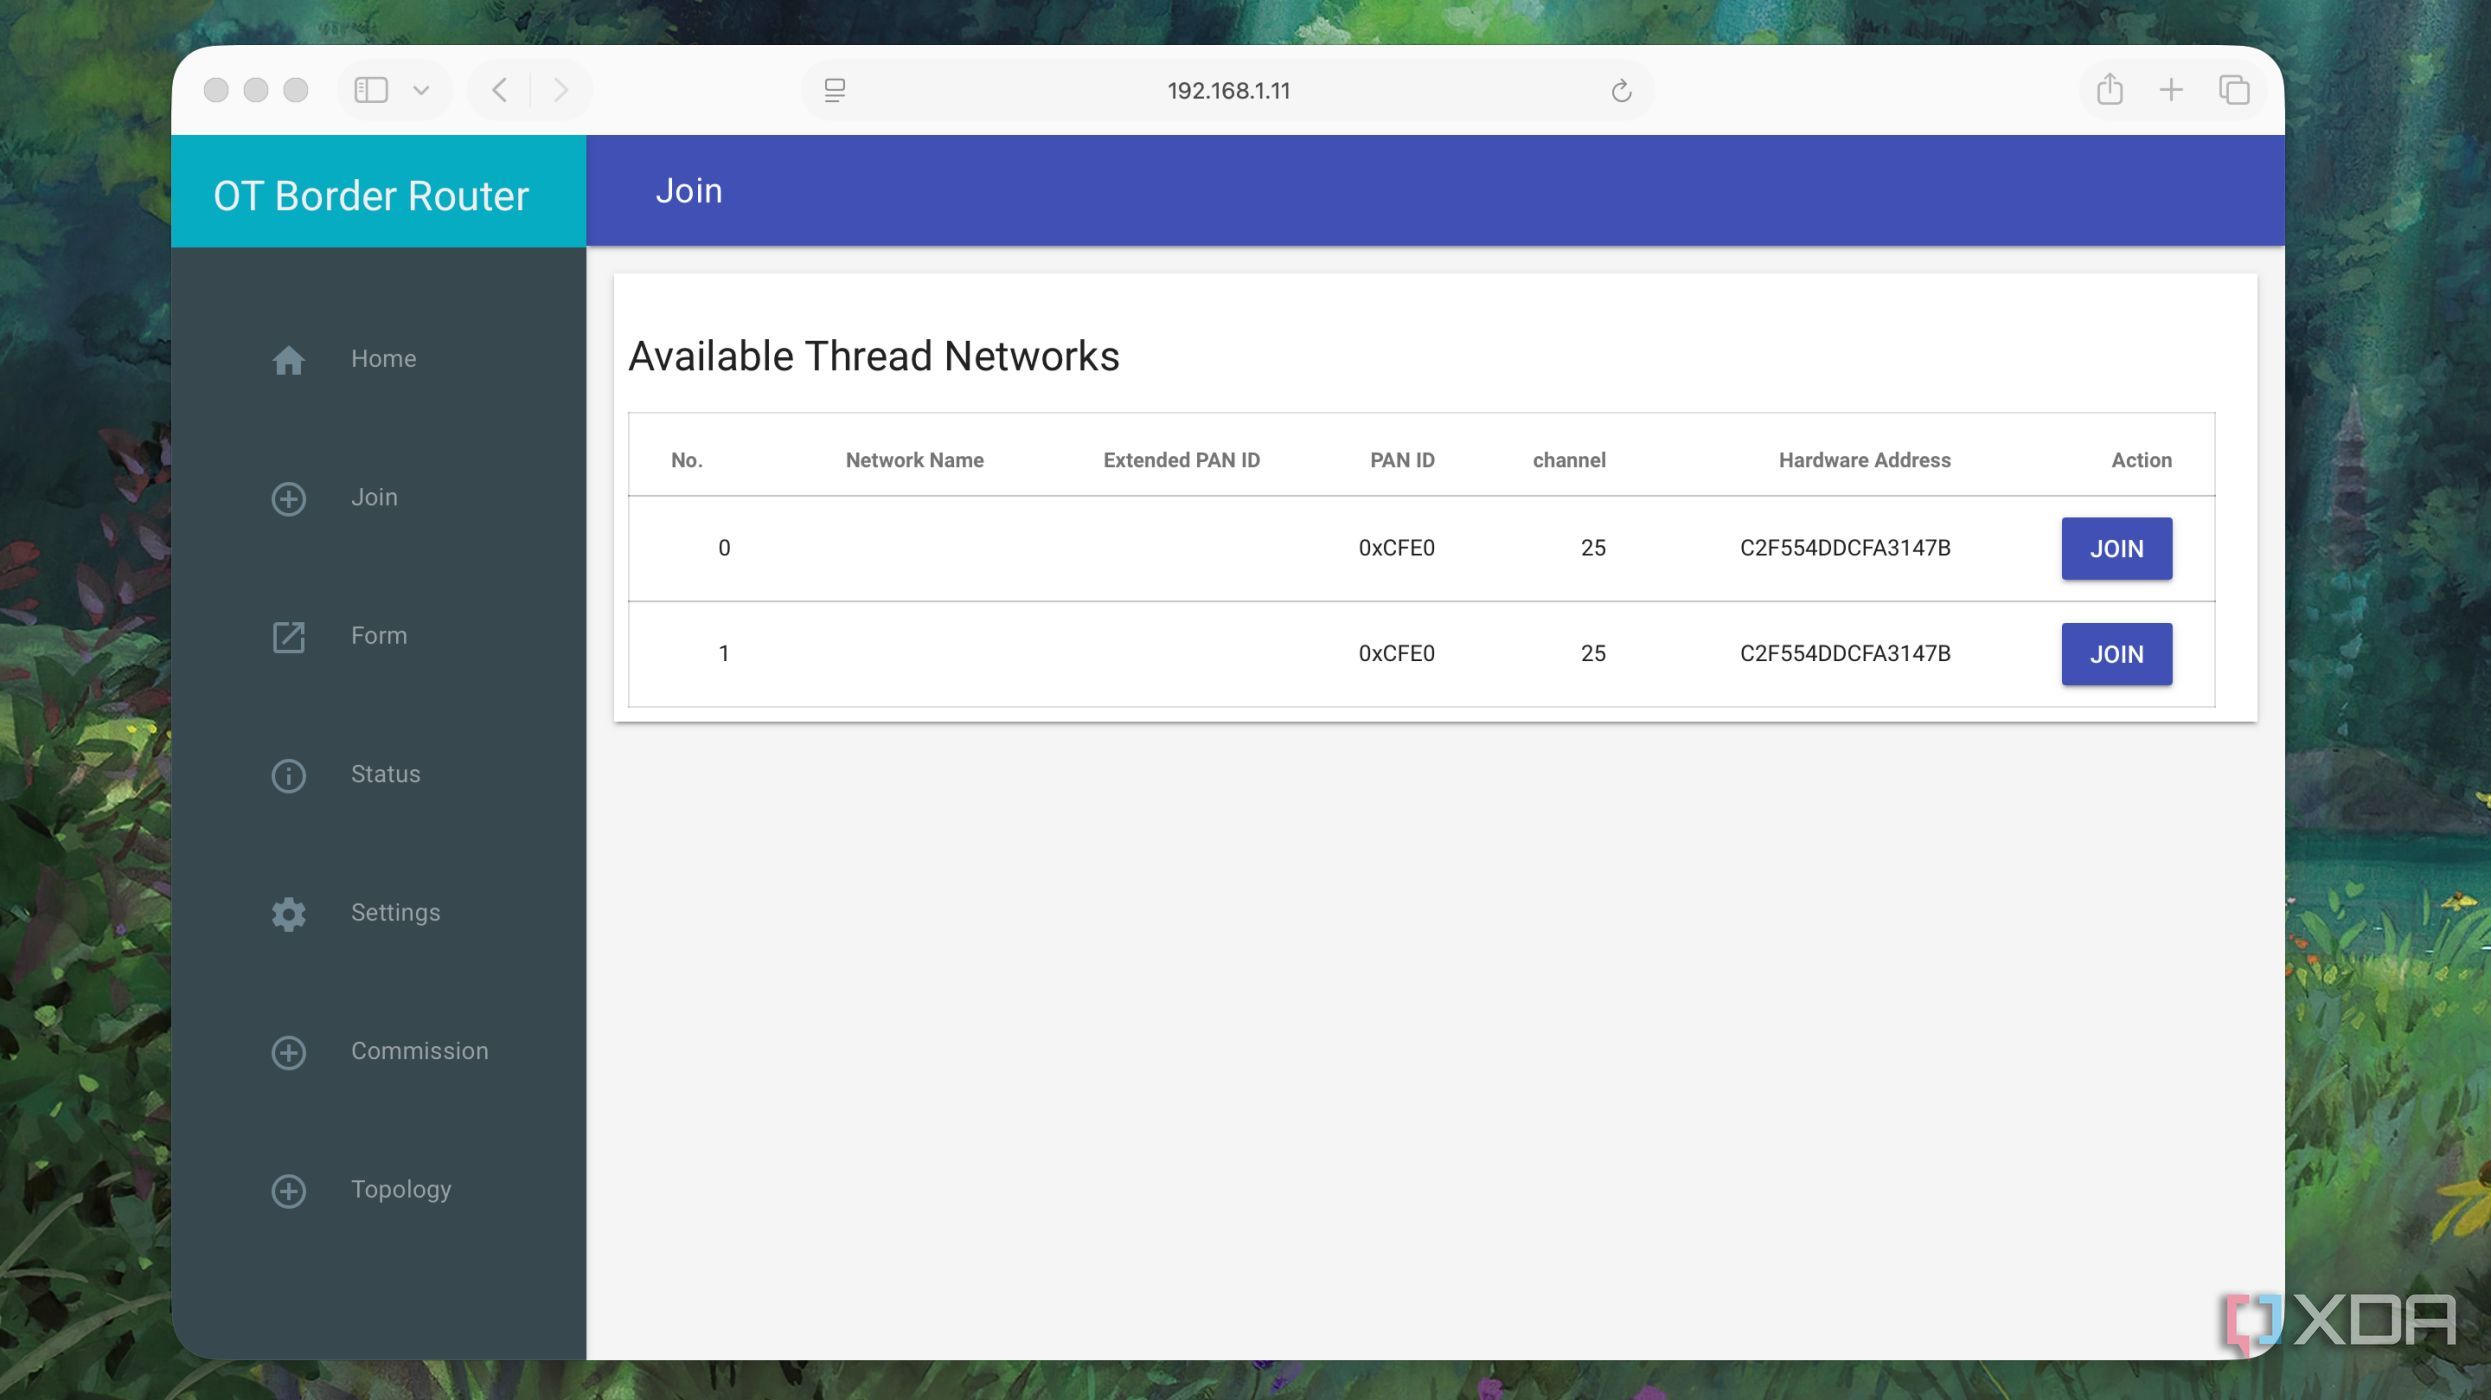Click the 0xCFE0 PAN ID in row 0
The image size is (2491, 1400).
click(1396, 548)
